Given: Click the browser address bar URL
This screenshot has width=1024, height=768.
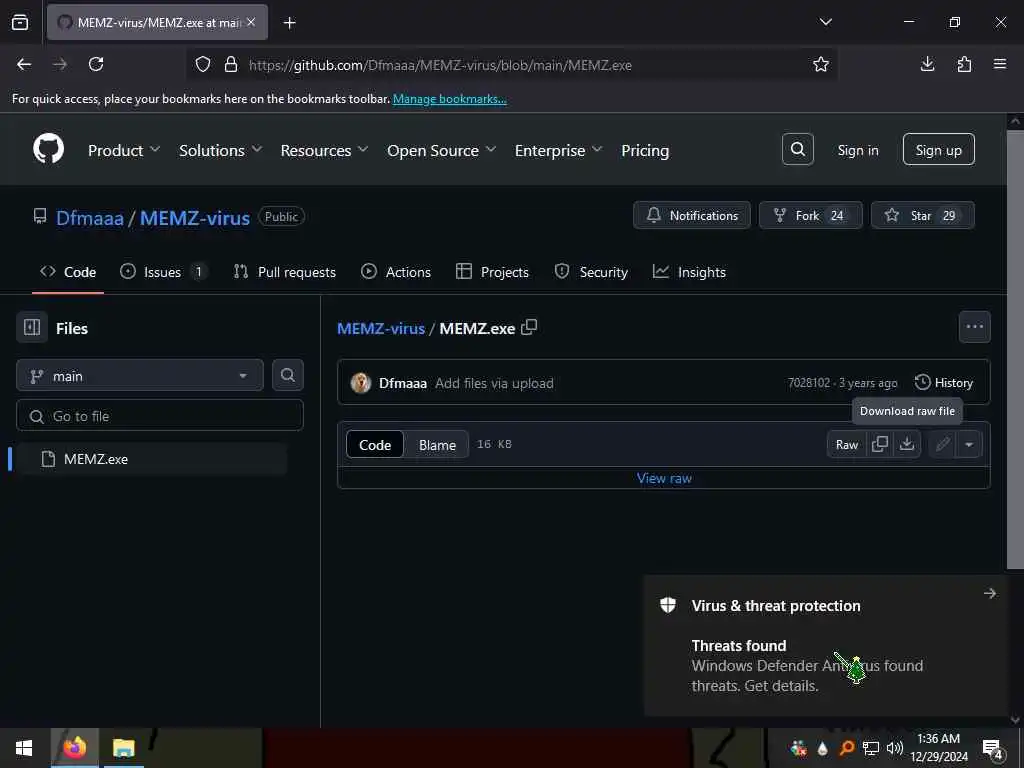Looking at the screenshot, I should point(440,65).
